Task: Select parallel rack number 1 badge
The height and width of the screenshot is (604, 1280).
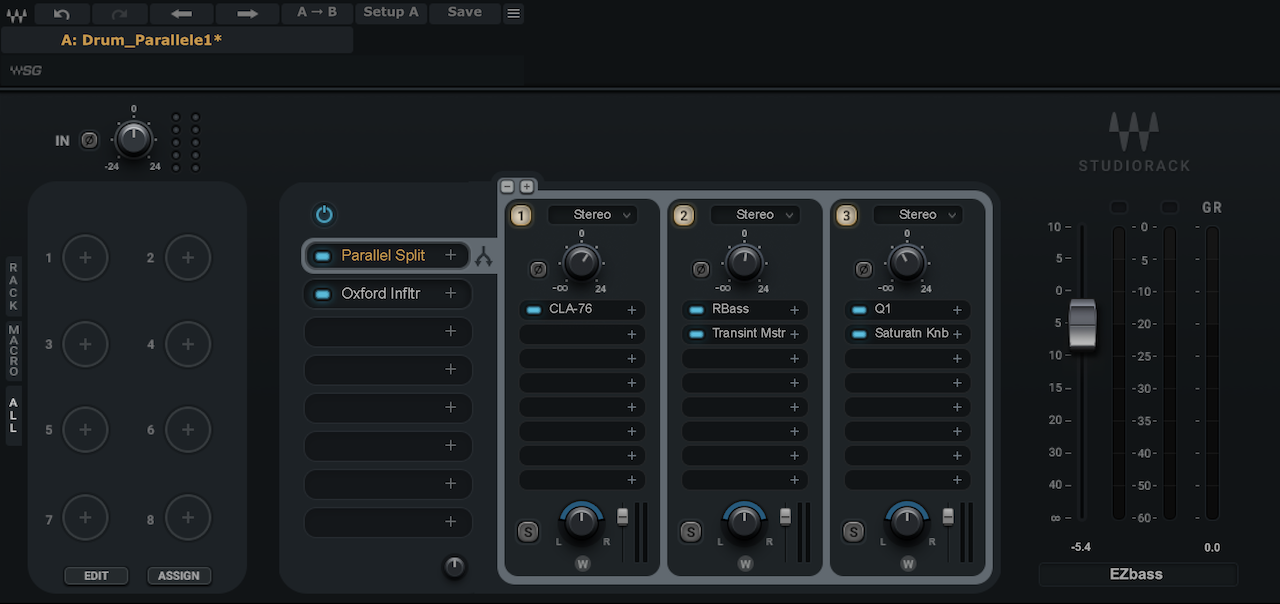Action: [x=521, y=215]
